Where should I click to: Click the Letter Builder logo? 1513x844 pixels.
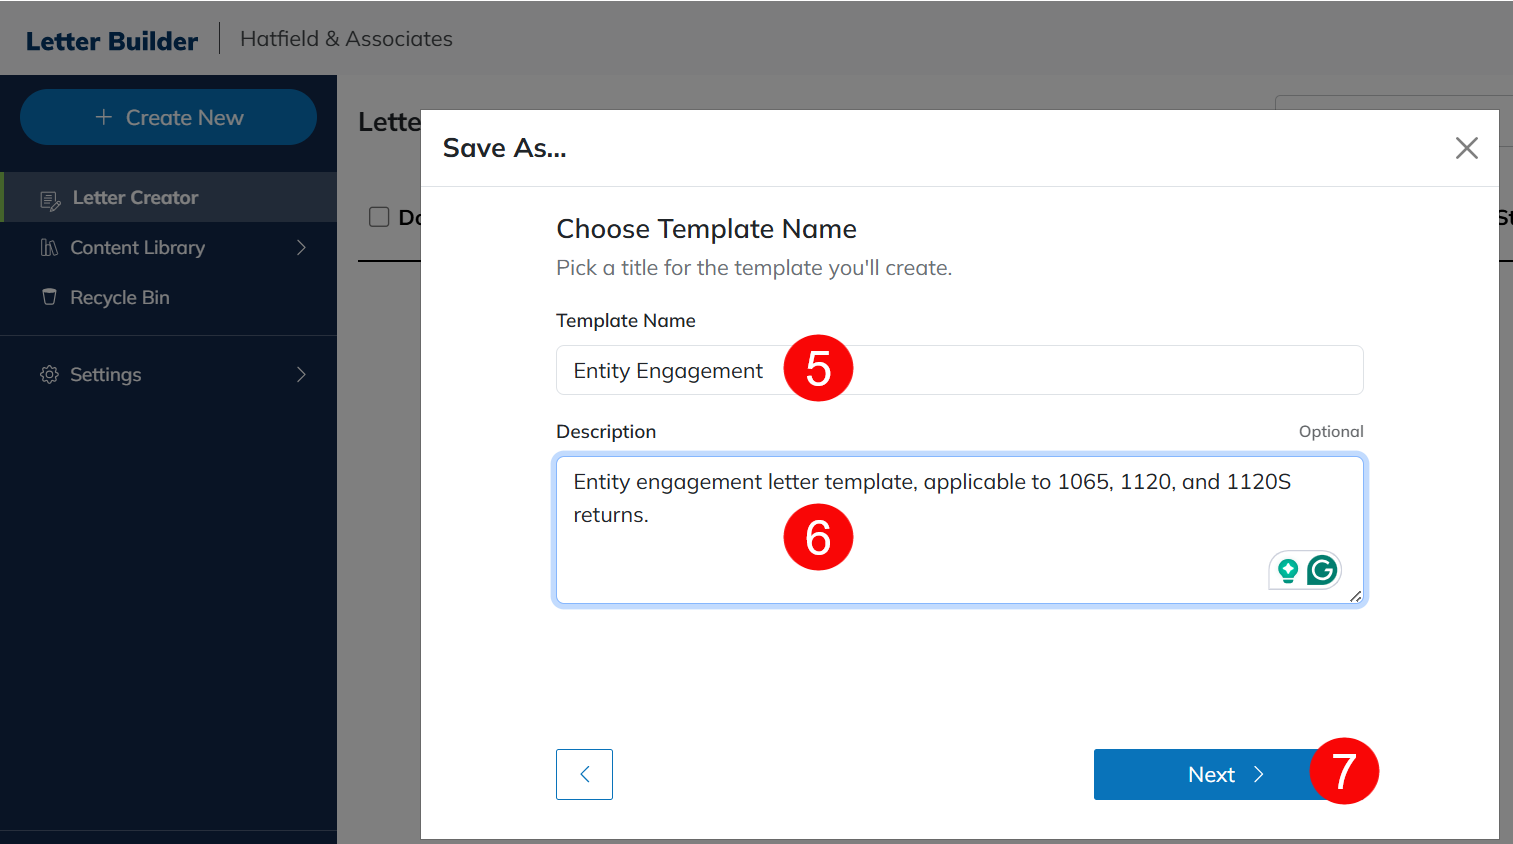112,41
